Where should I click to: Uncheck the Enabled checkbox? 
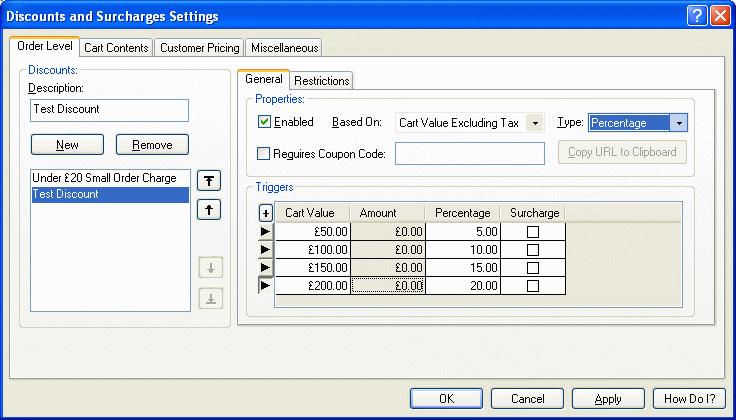click(265, 122)
